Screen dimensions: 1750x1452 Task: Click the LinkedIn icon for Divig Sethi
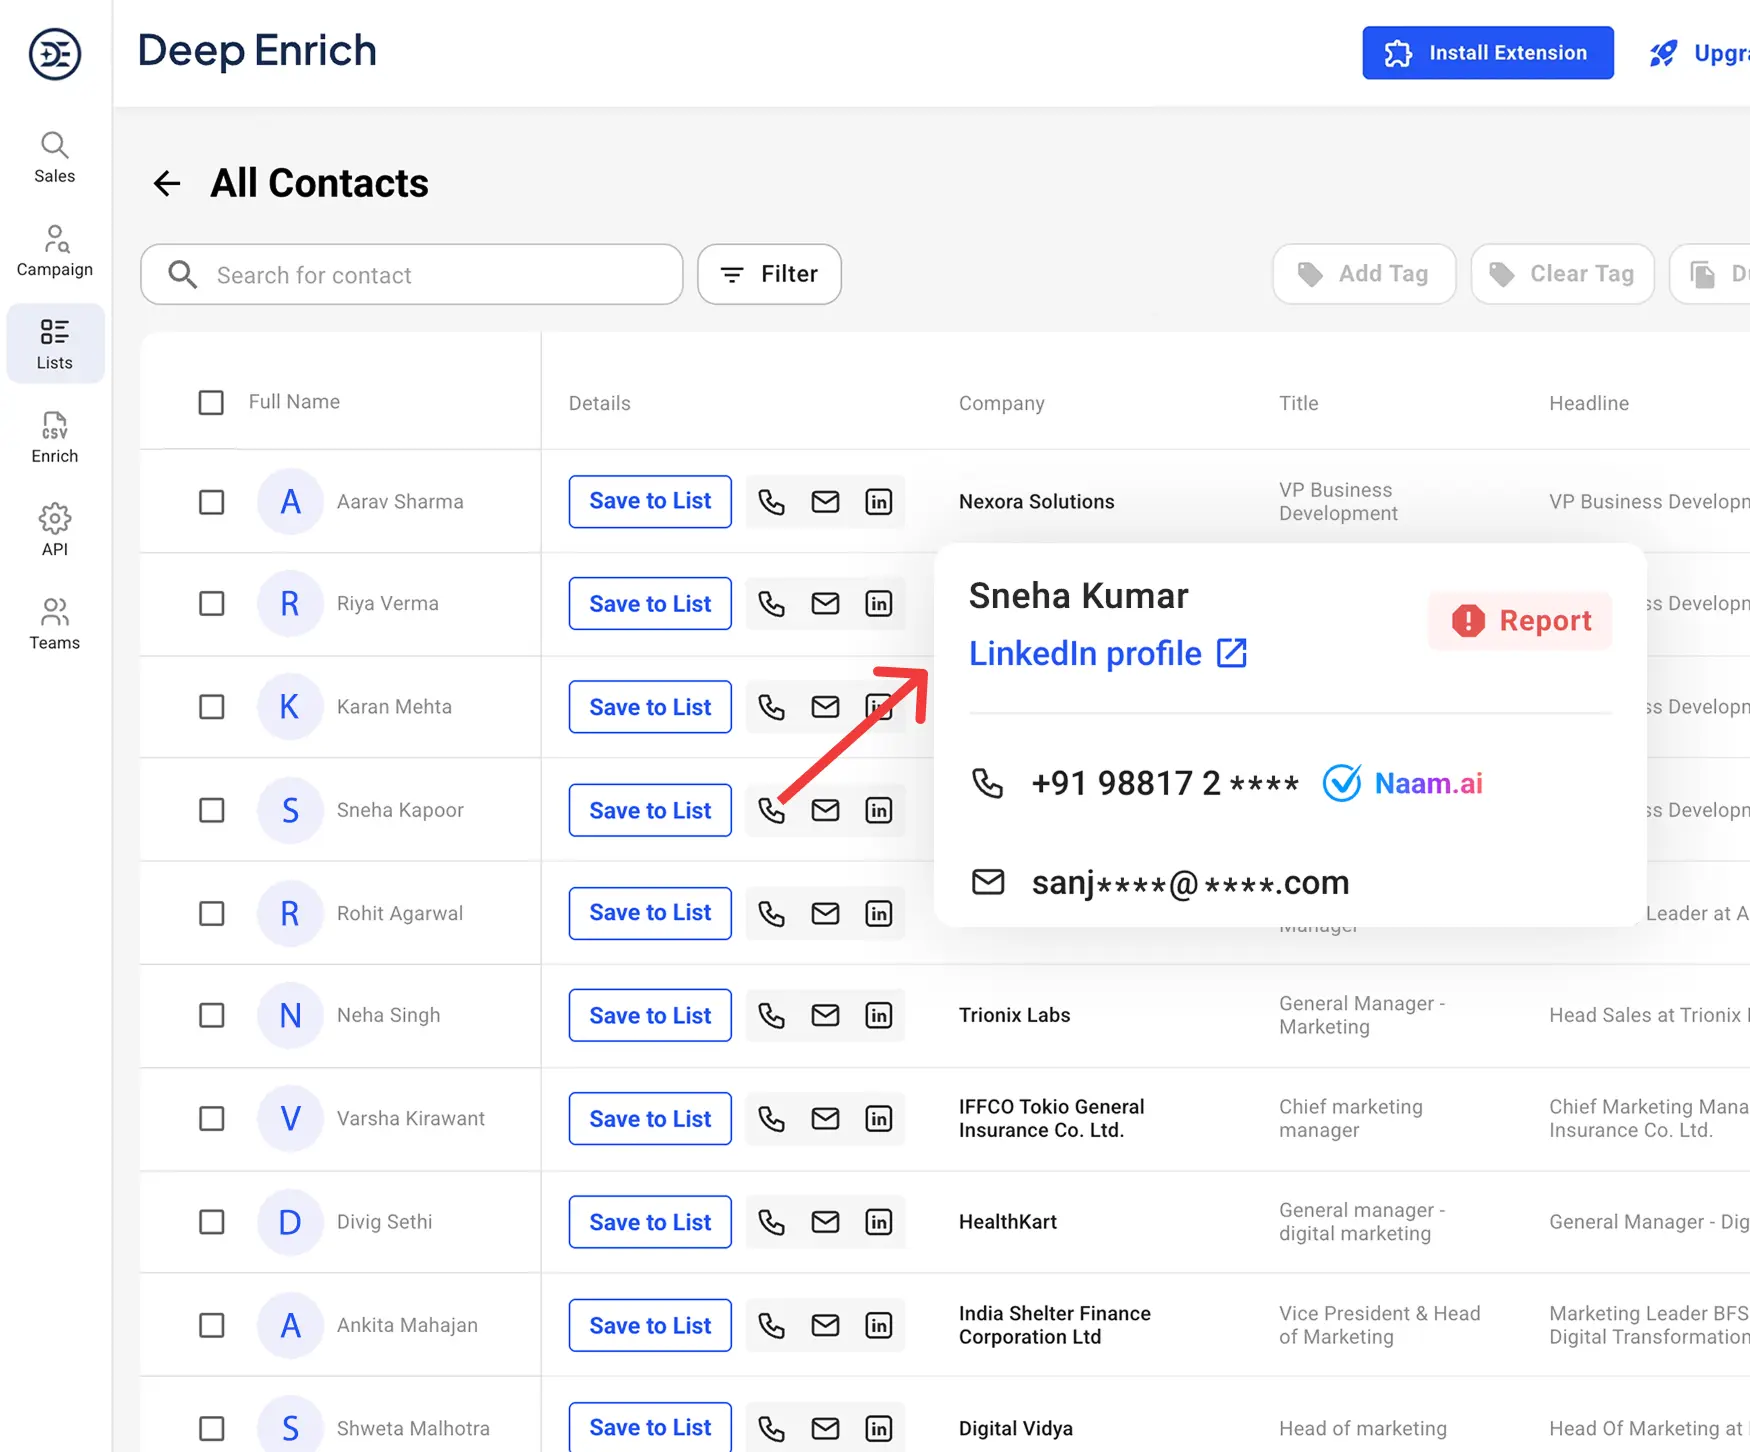coord(879,1222)
